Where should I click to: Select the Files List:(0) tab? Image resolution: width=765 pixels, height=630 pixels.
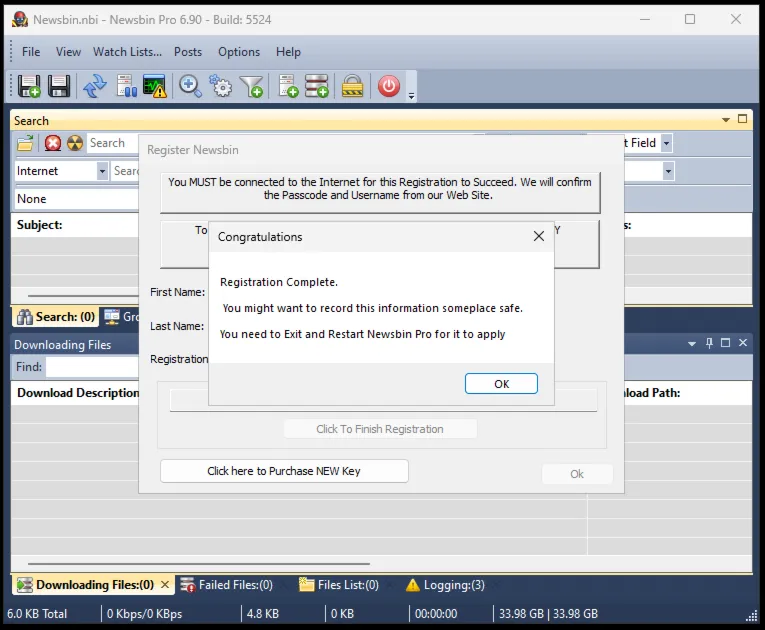[x=339, y=585]
